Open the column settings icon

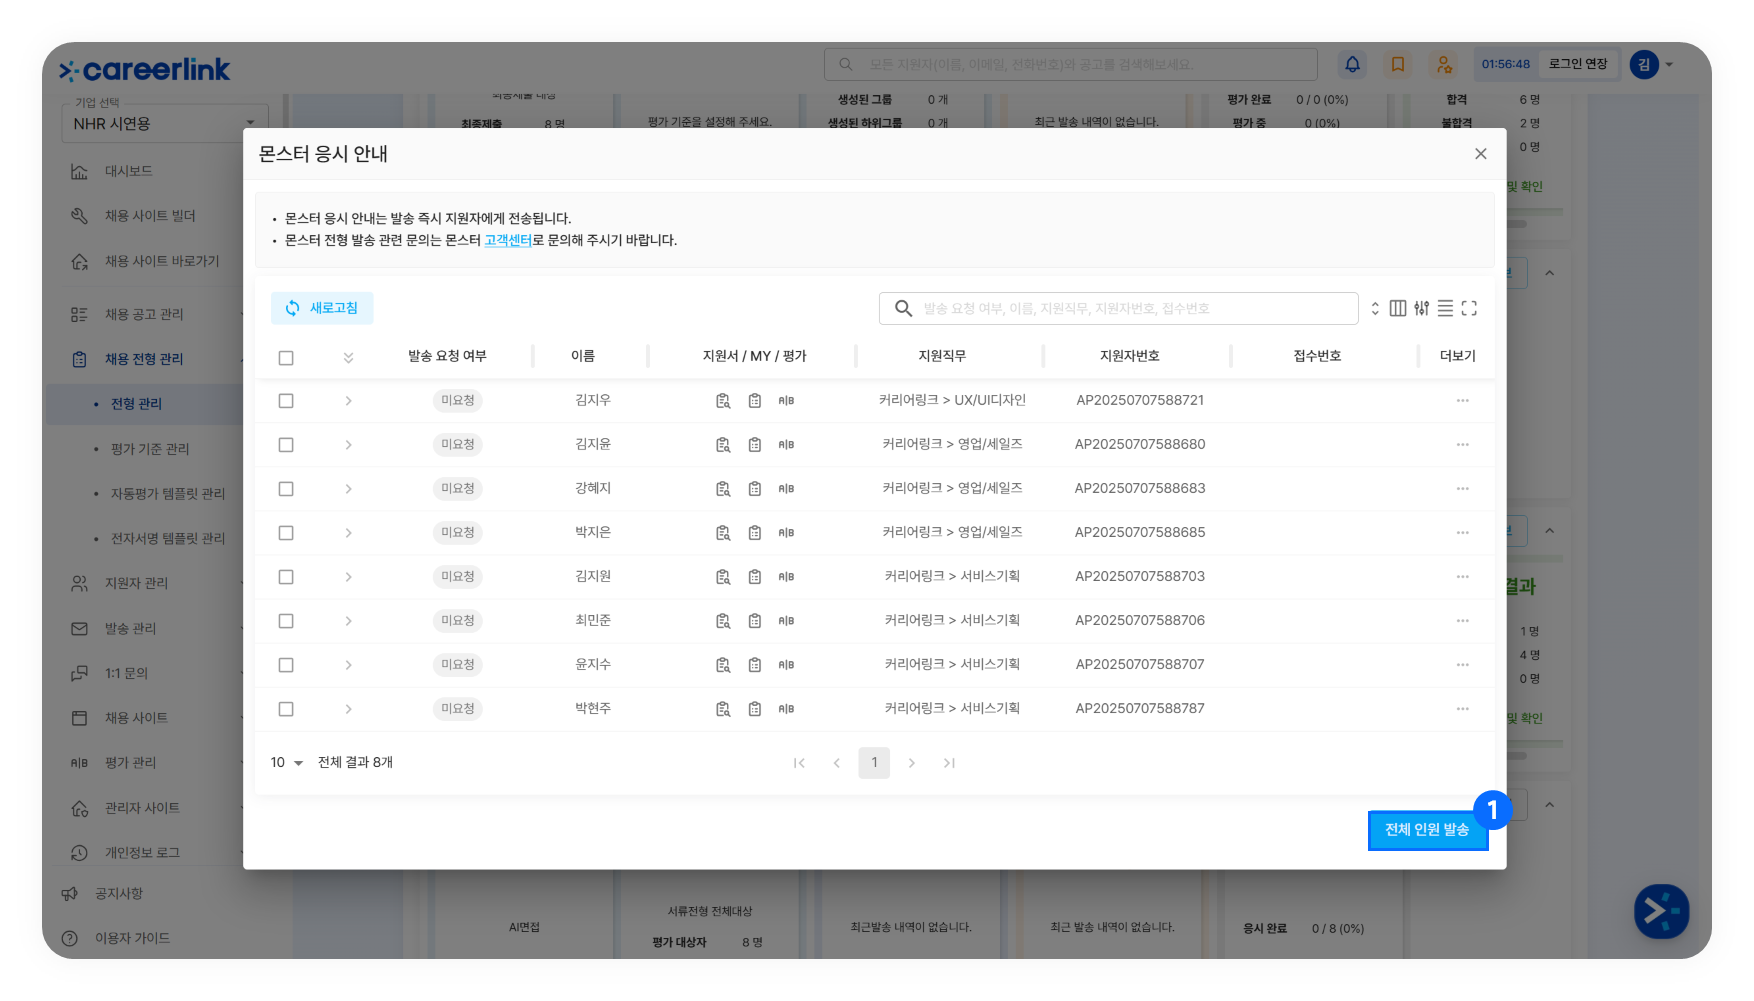1398,308
